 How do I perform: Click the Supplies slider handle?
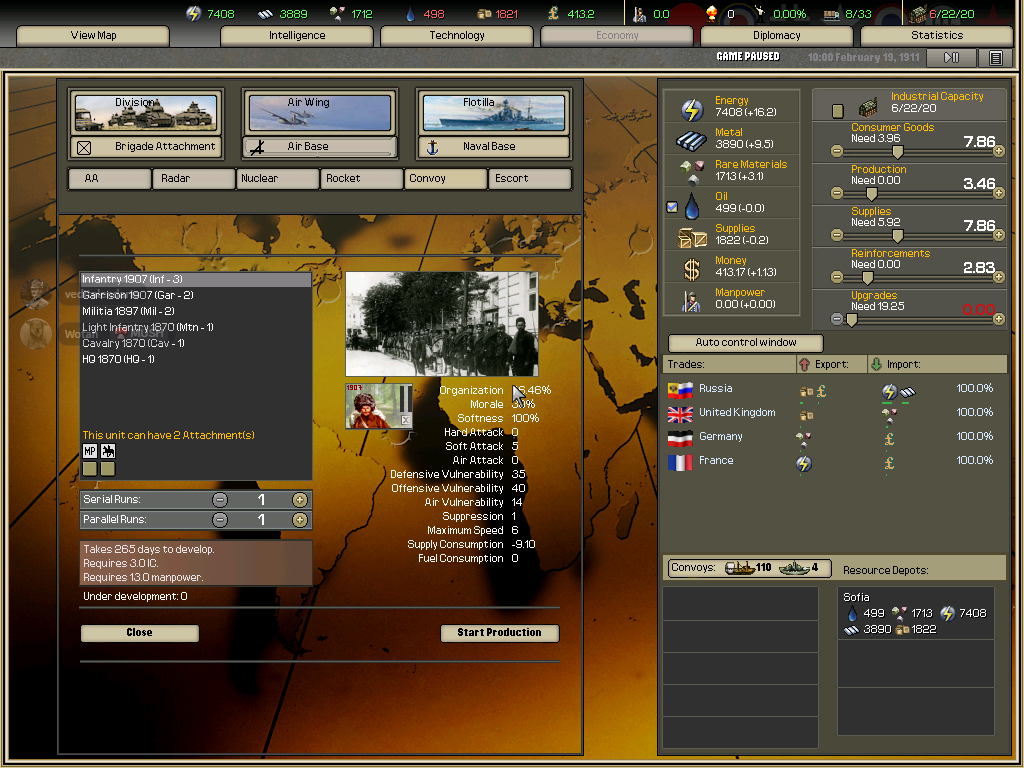click(898, 236)
